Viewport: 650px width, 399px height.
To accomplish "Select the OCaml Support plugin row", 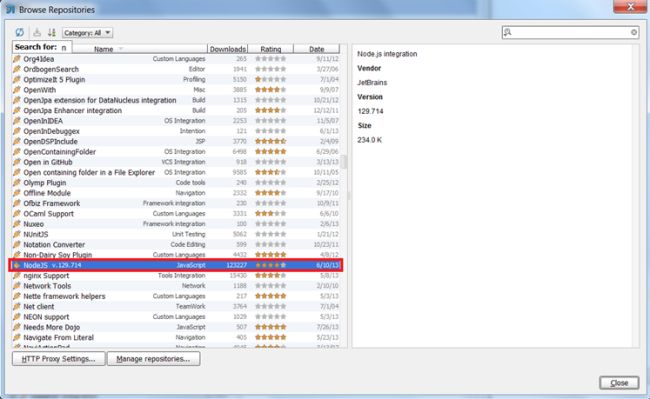I will pos(176,214).
